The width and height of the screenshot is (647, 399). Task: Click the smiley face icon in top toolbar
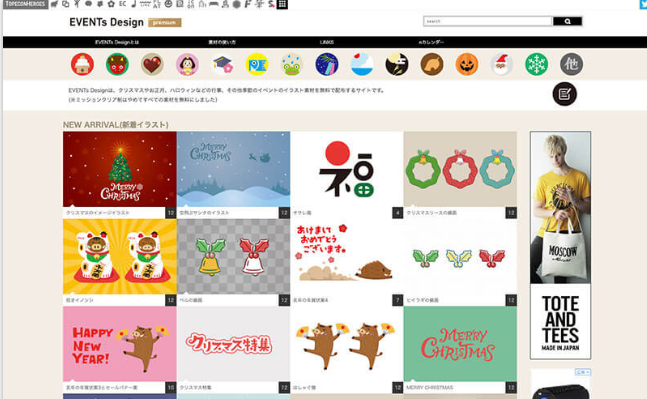[168, 4]
